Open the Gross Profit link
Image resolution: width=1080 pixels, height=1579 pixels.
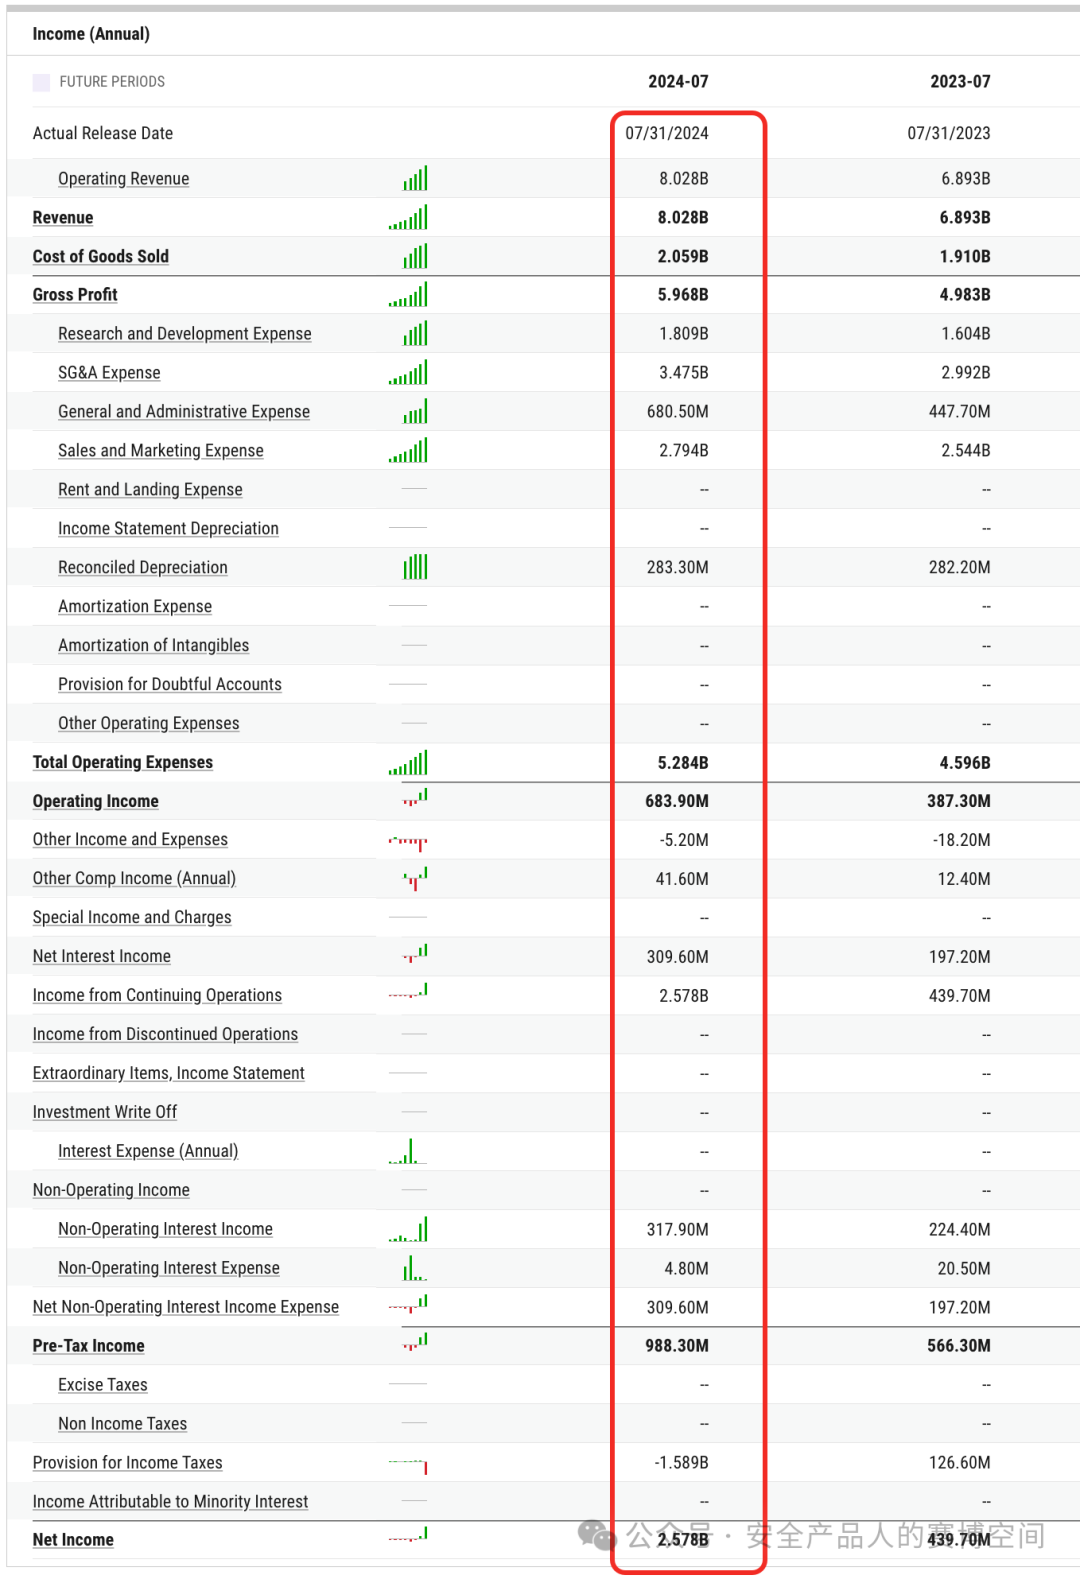point(75,295)
